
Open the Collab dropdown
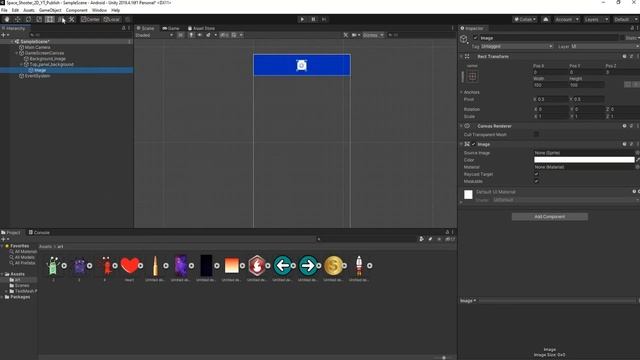[525, 19]
